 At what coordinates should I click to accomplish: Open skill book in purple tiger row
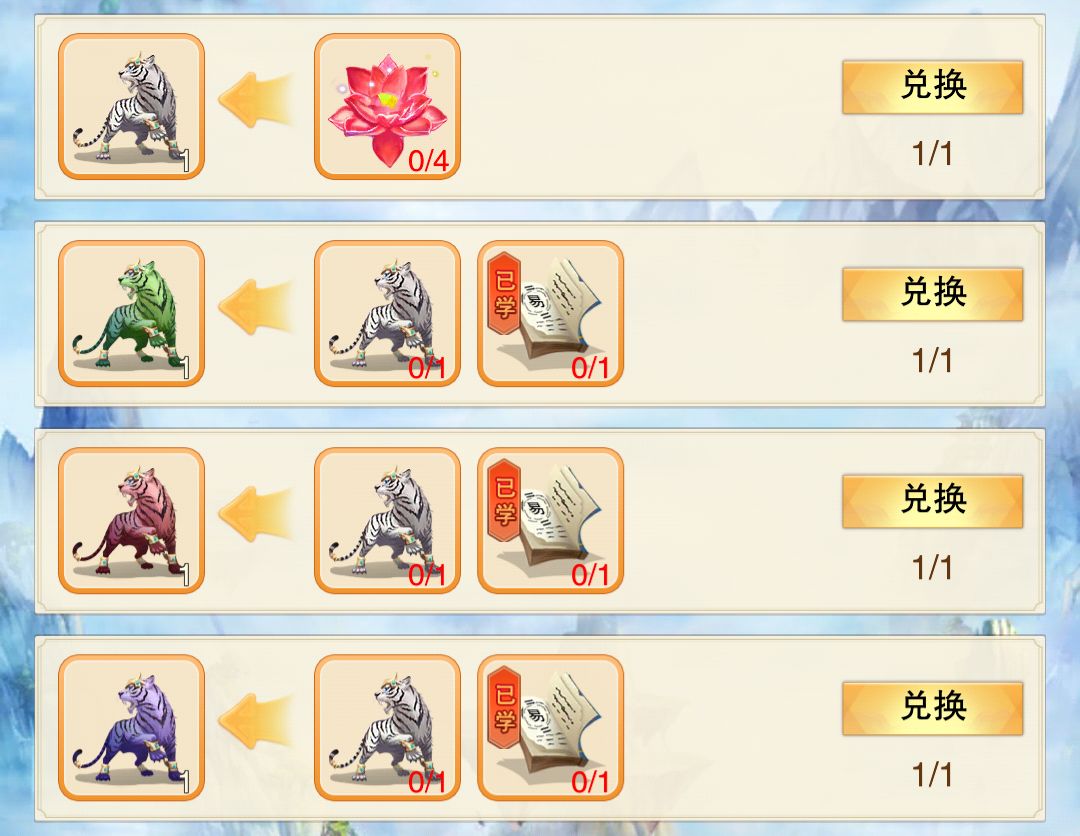tap(550, 727)
